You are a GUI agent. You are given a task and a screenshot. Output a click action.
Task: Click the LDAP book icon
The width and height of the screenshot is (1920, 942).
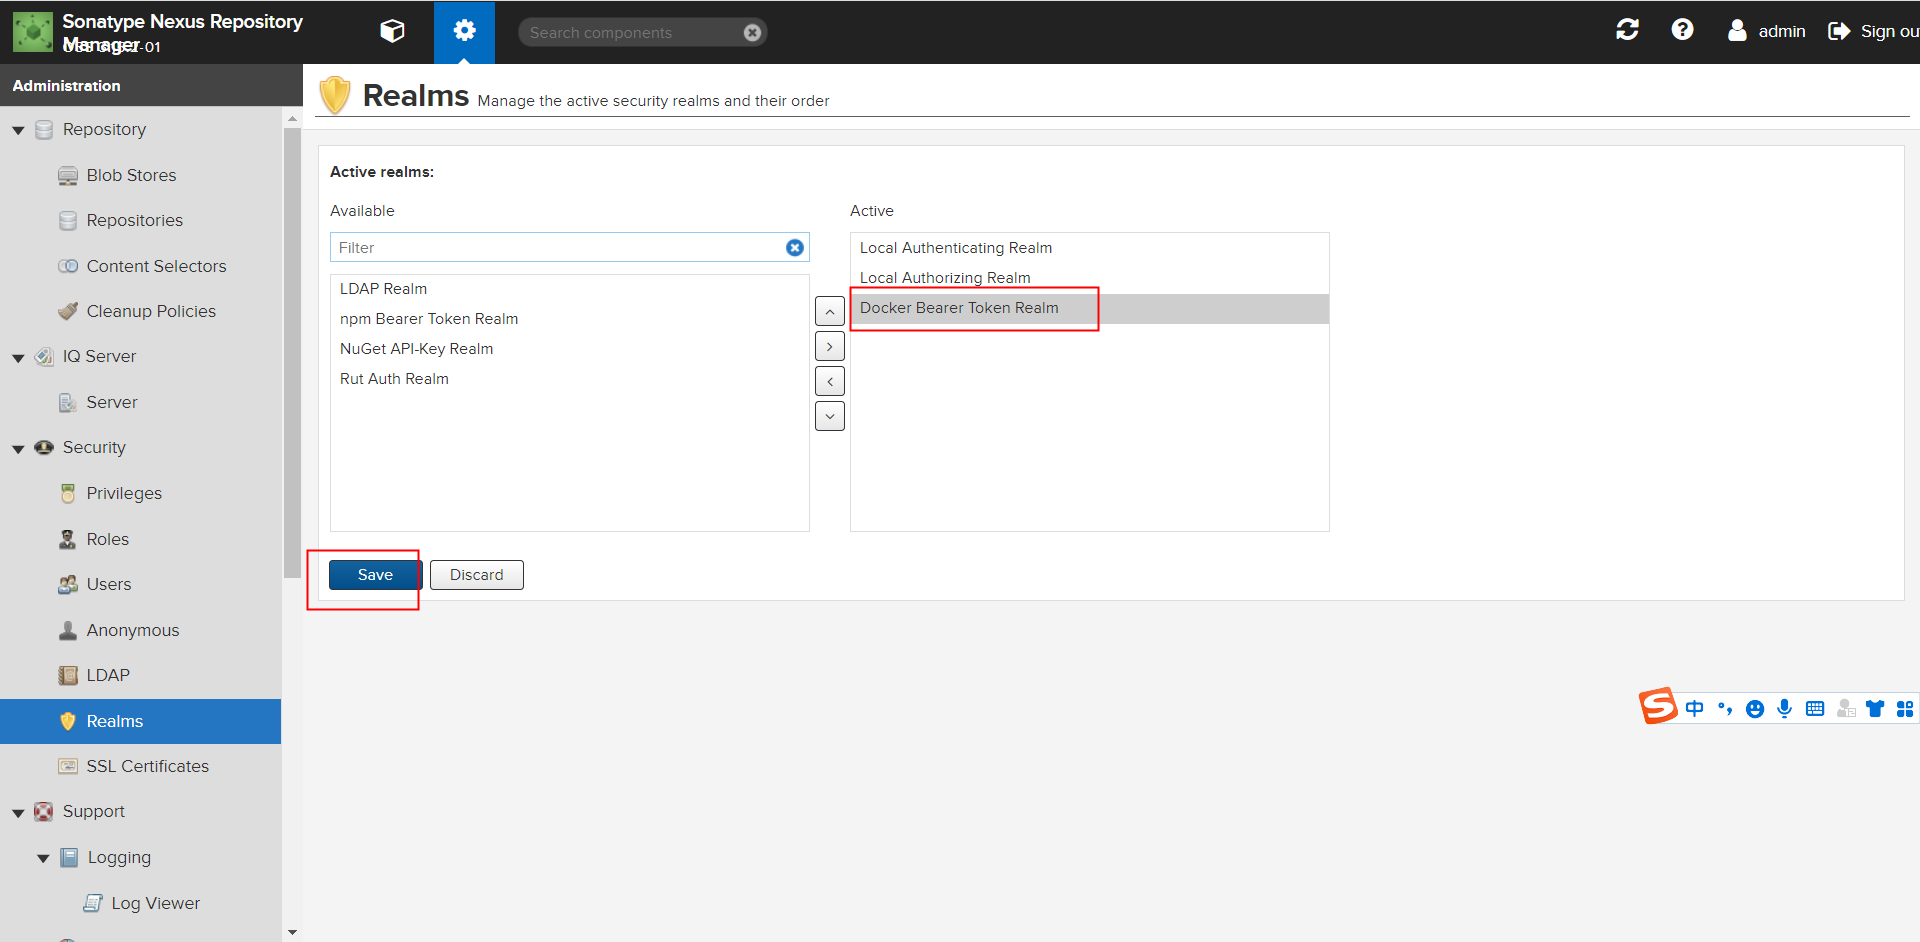[68, 675]
